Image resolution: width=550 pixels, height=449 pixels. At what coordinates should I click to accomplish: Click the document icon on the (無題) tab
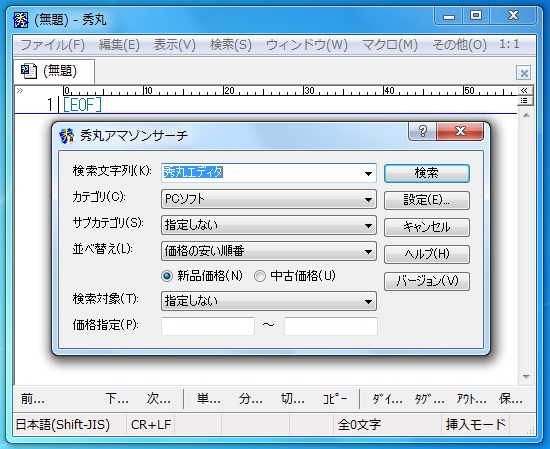click(x=28, y=71)
